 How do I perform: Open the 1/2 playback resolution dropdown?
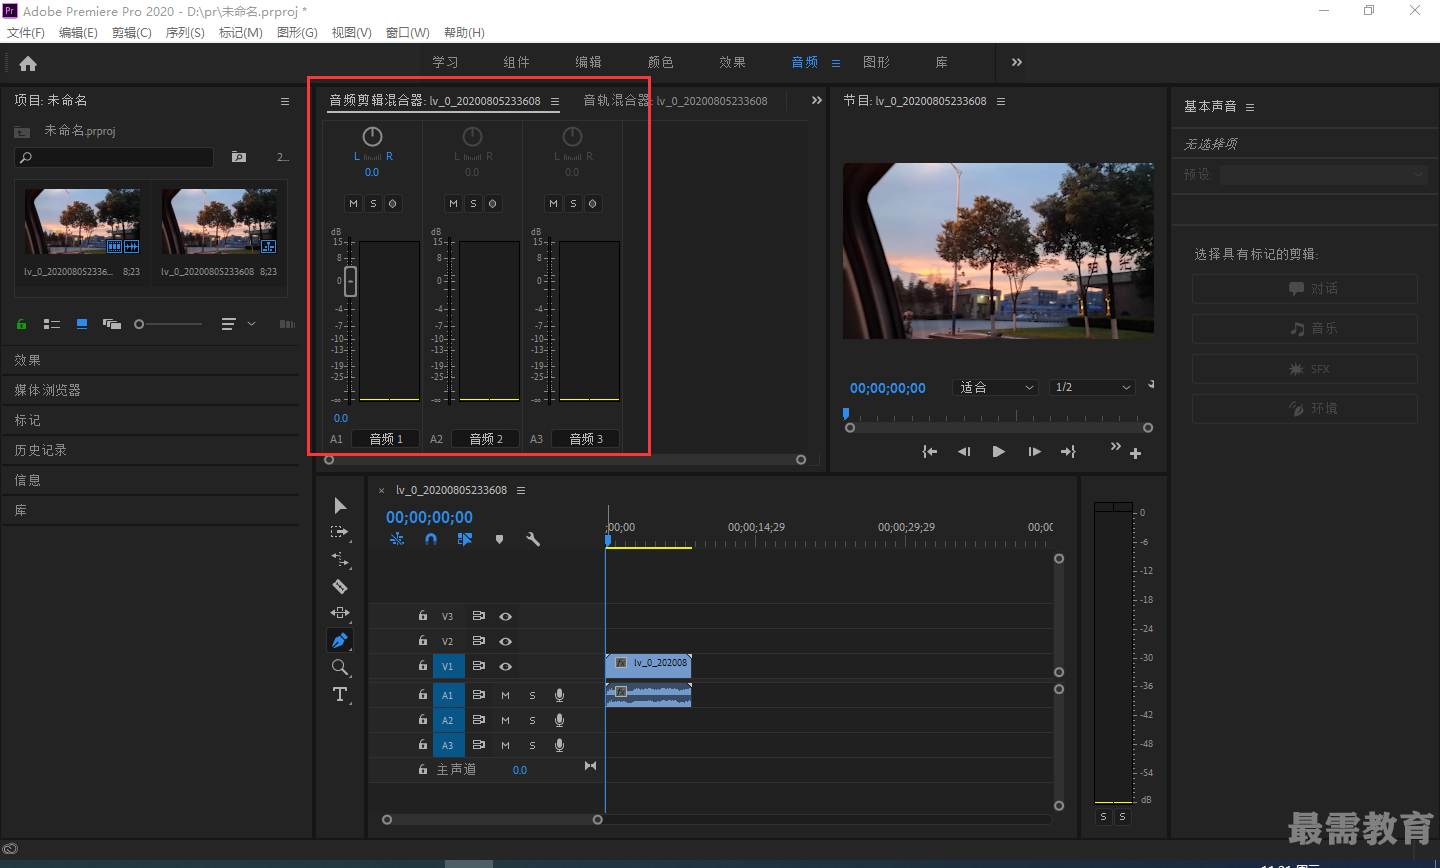tap(1094, 387)
